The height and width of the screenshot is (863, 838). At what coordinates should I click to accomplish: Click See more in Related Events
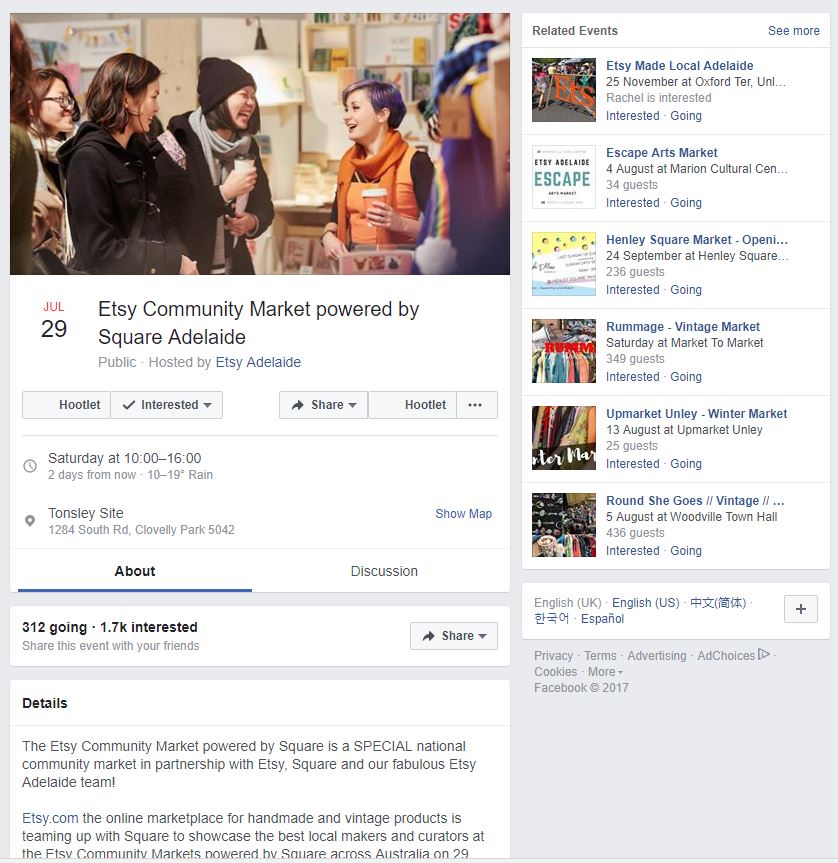pos(793,31)
